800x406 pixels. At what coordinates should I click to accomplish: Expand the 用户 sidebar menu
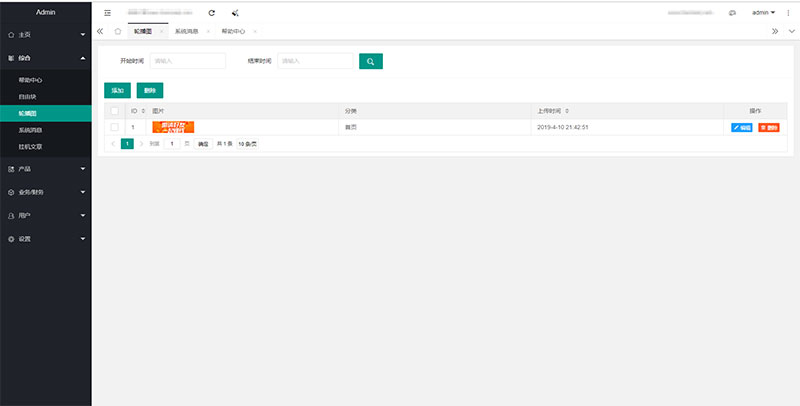tap(46, 215)
